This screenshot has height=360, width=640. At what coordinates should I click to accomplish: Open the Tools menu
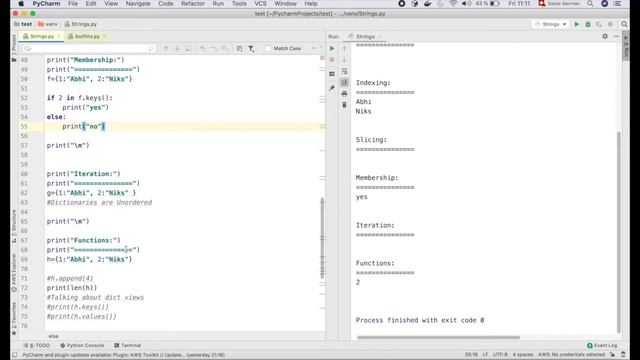click(239, 4)
